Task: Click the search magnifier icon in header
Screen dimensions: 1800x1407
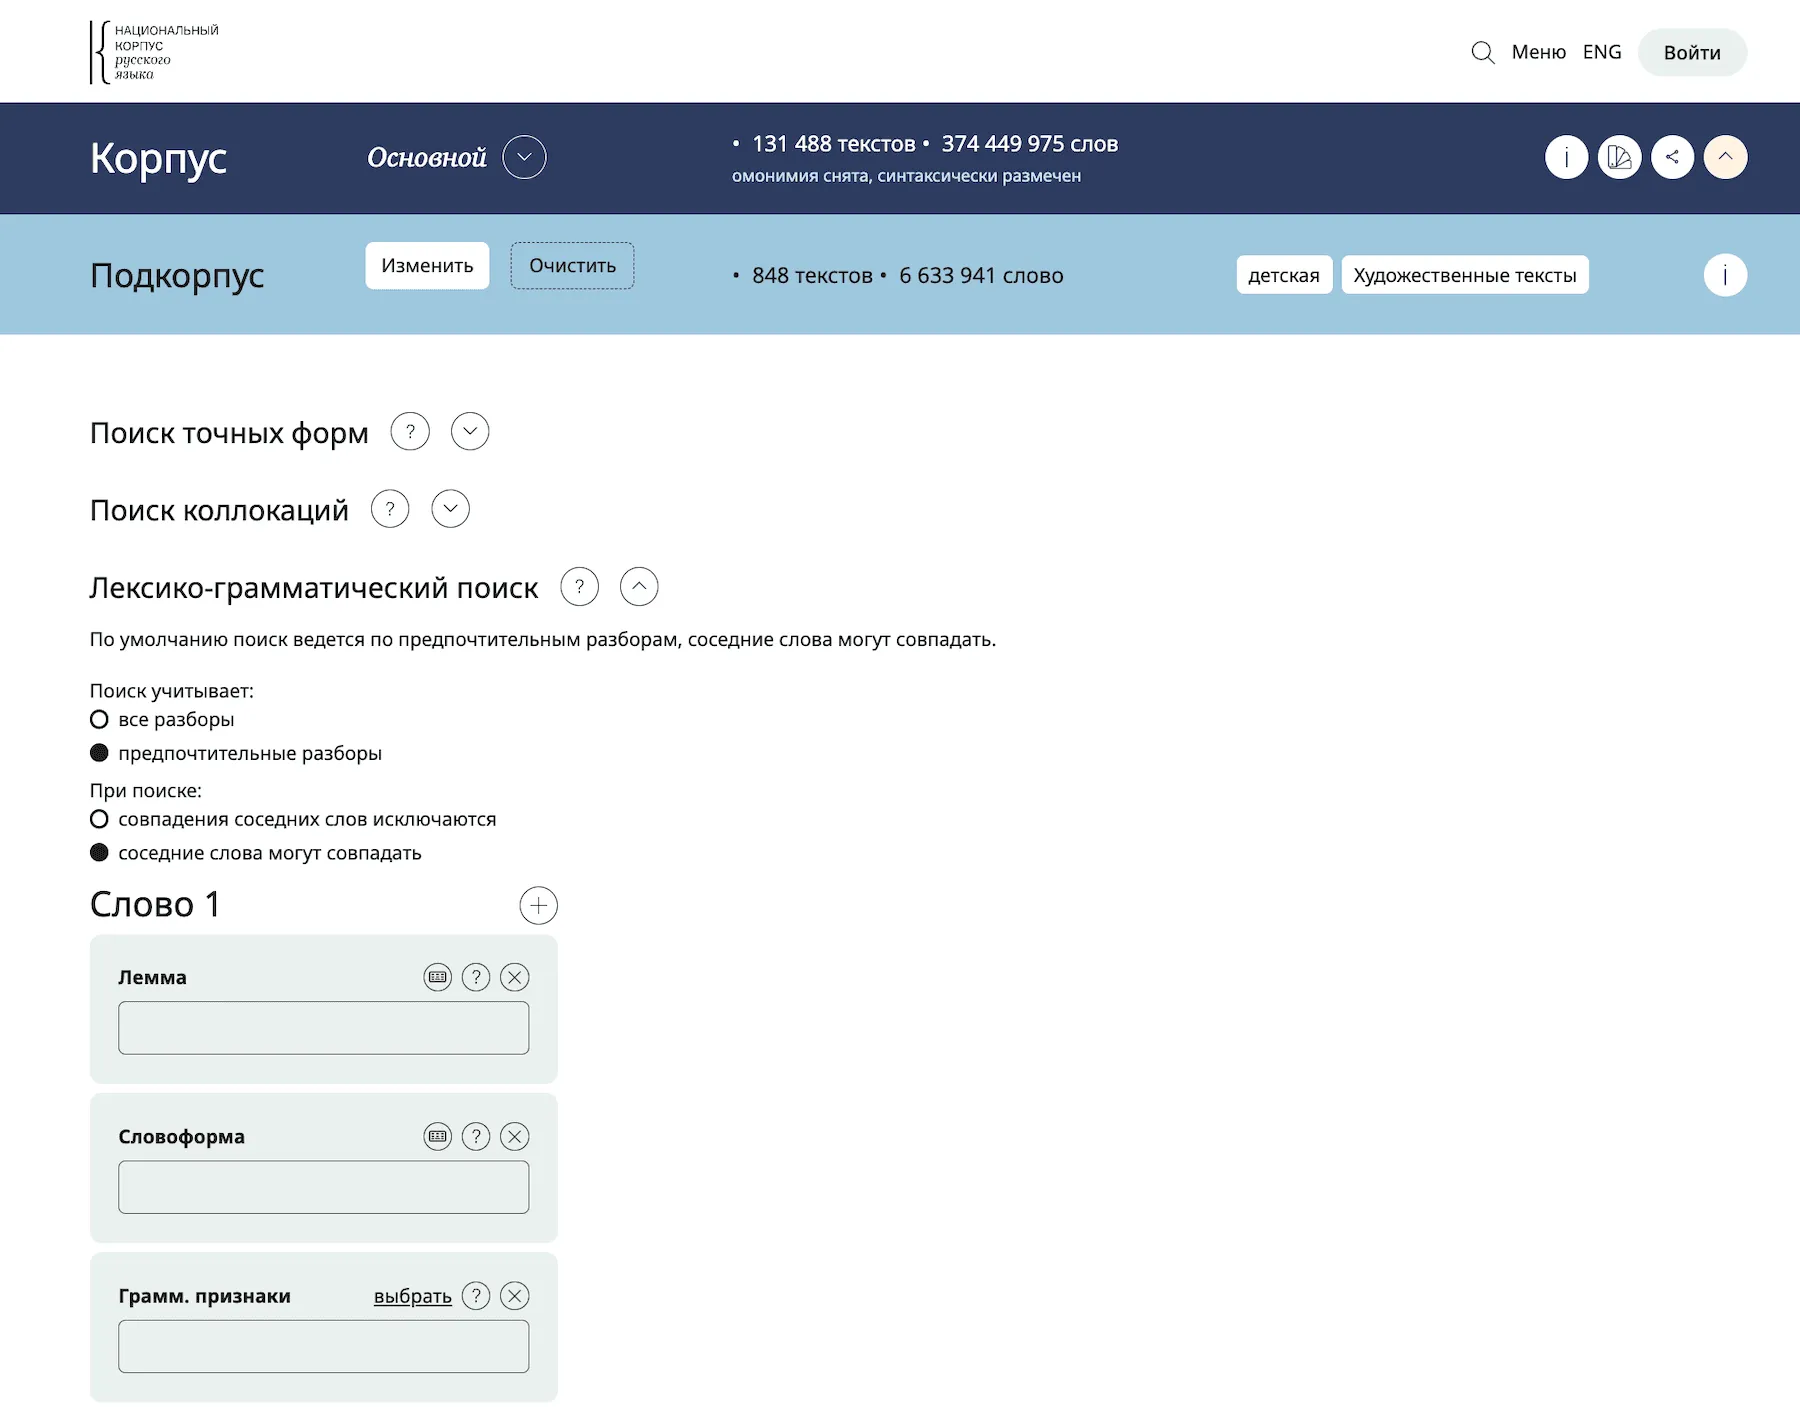Action: pyautogui.click(x=1483, y=53)
